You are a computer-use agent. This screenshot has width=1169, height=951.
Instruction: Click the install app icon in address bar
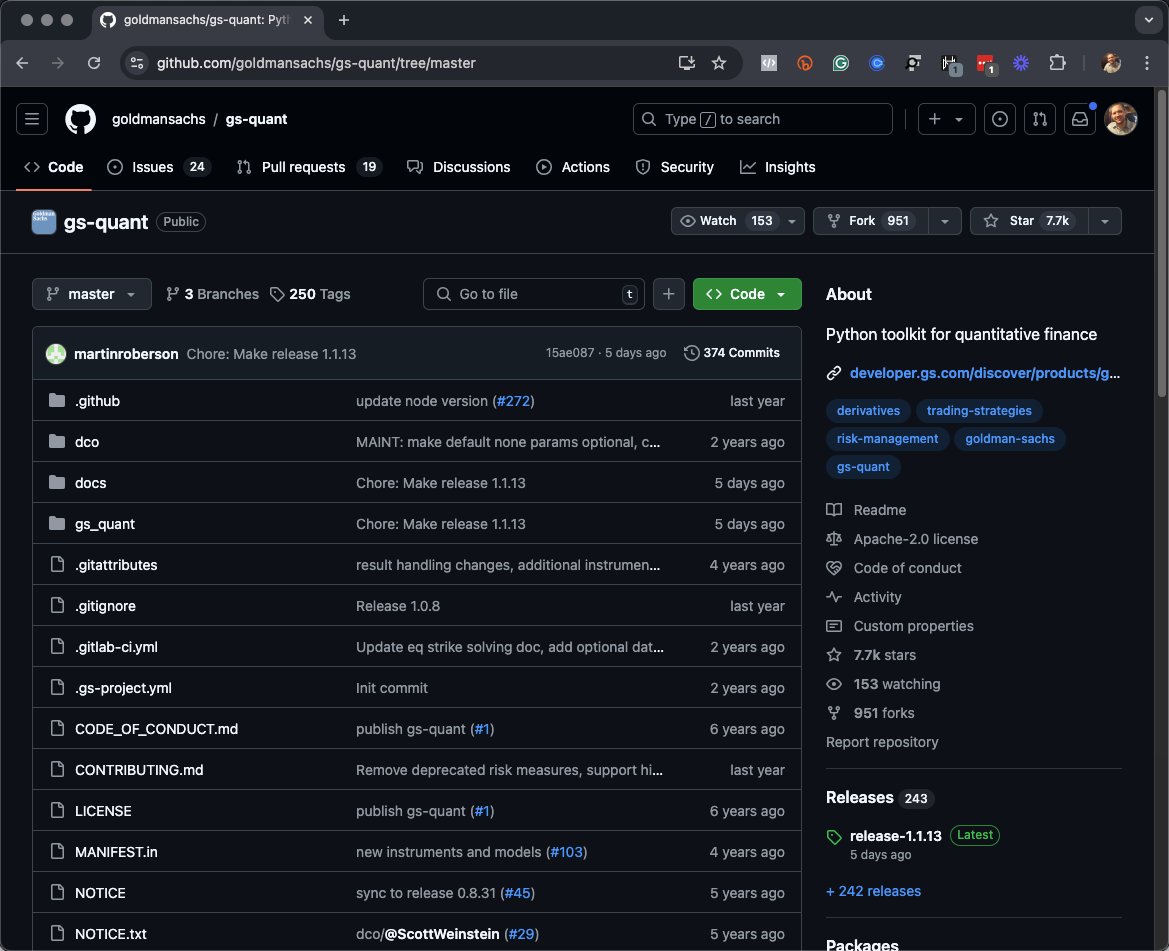[687, 63]
